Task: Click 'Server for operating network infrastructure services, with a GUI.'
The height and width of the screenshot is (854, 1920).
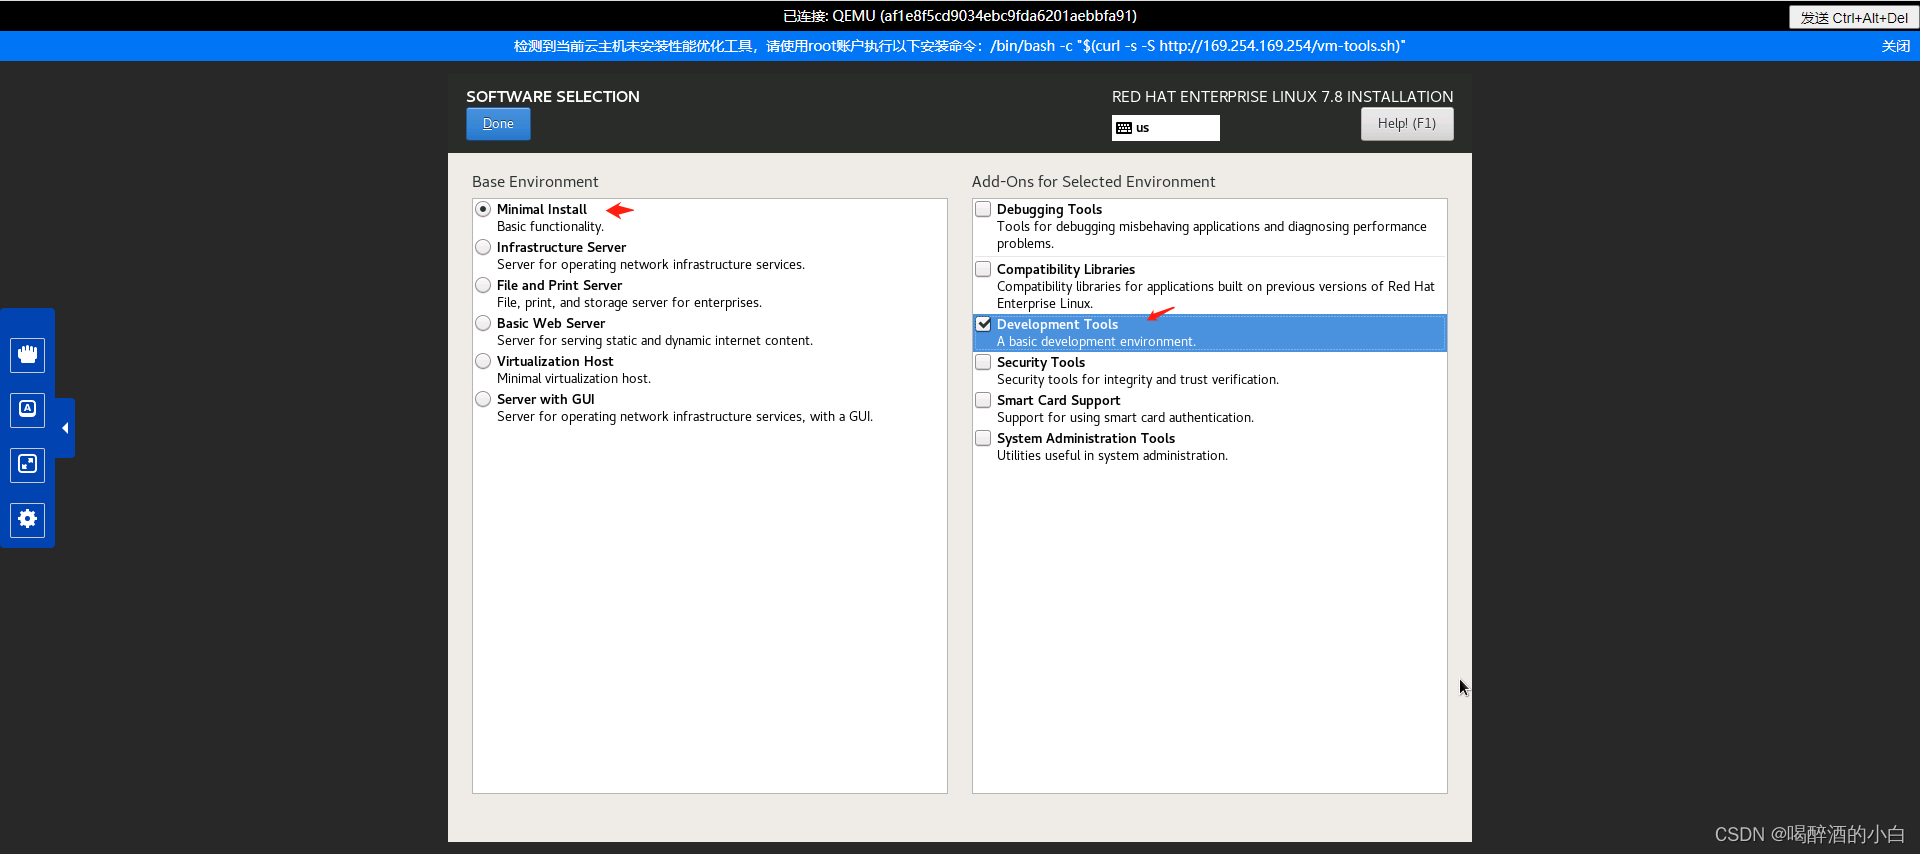Action: 685,417
